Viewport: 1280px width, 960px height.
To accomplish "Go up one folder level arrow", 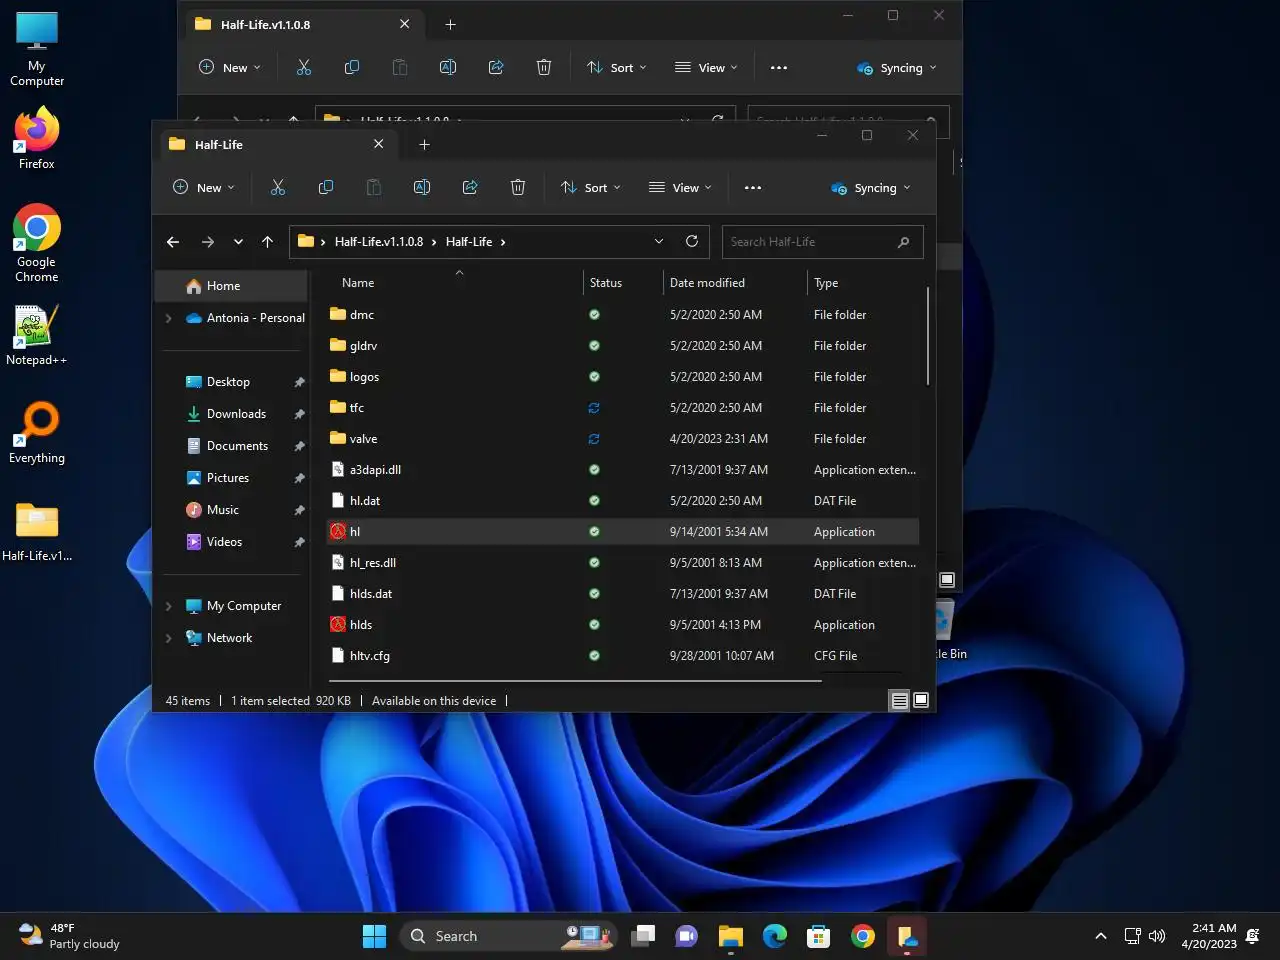I will (267, 242).
